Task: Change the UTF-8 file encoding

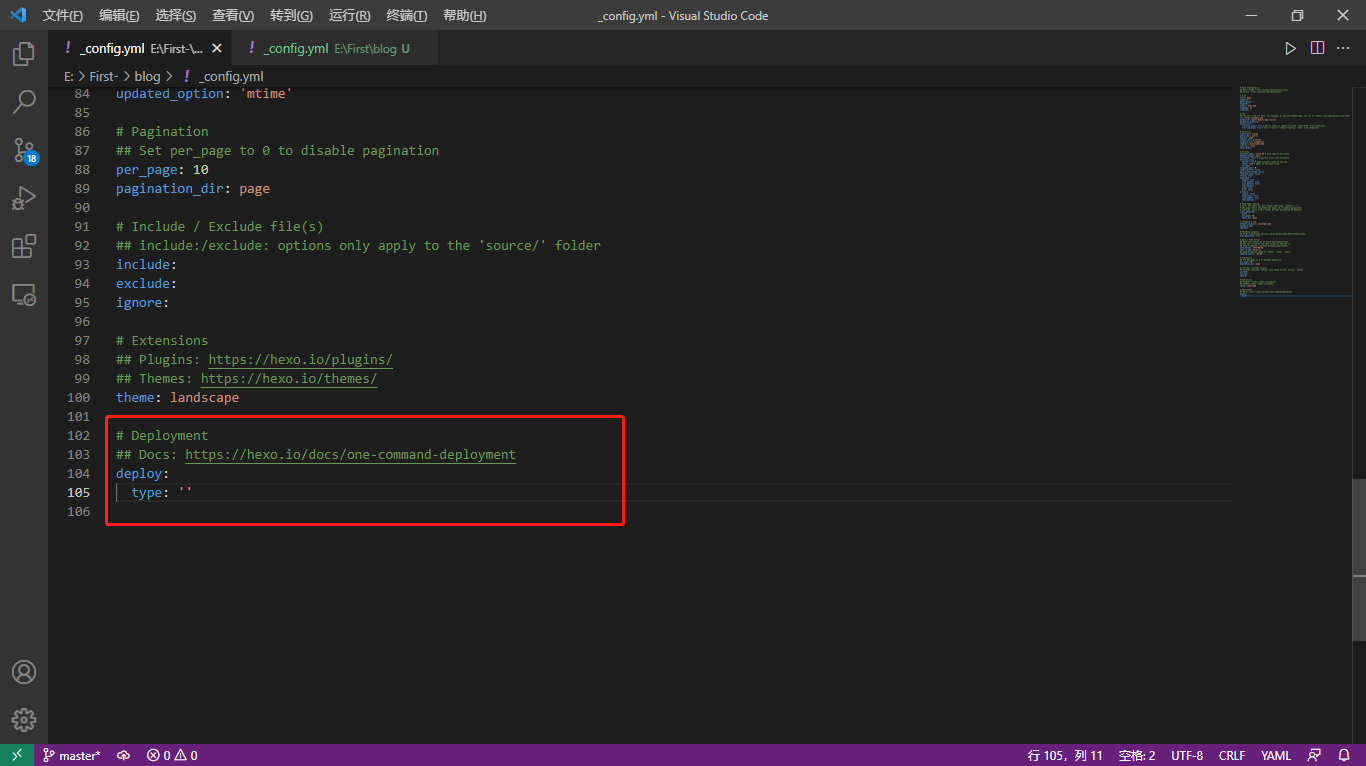Action: (1187, 755)
